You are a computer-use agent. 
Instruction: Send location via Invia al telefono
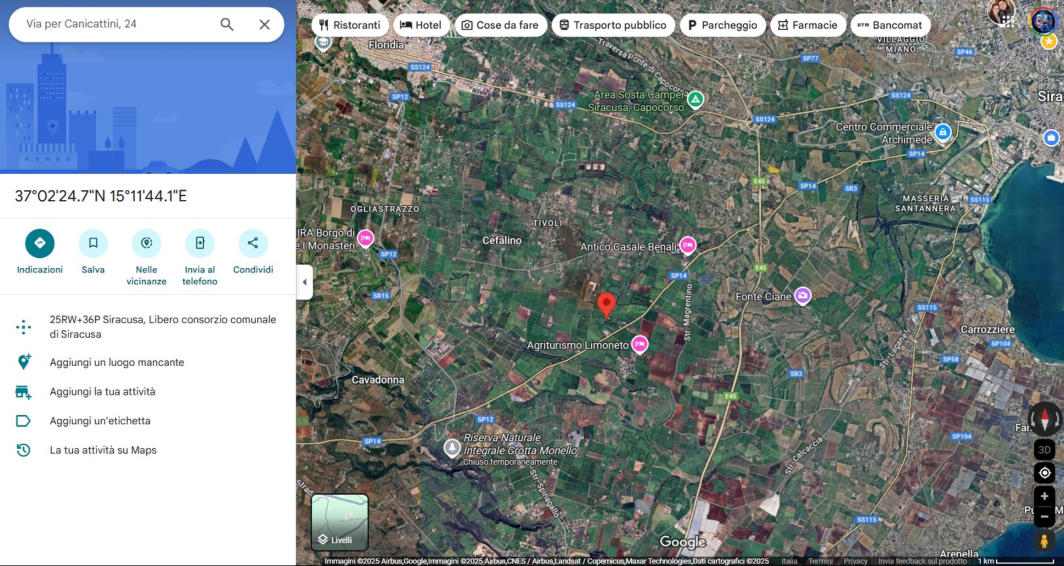[200, 244]
